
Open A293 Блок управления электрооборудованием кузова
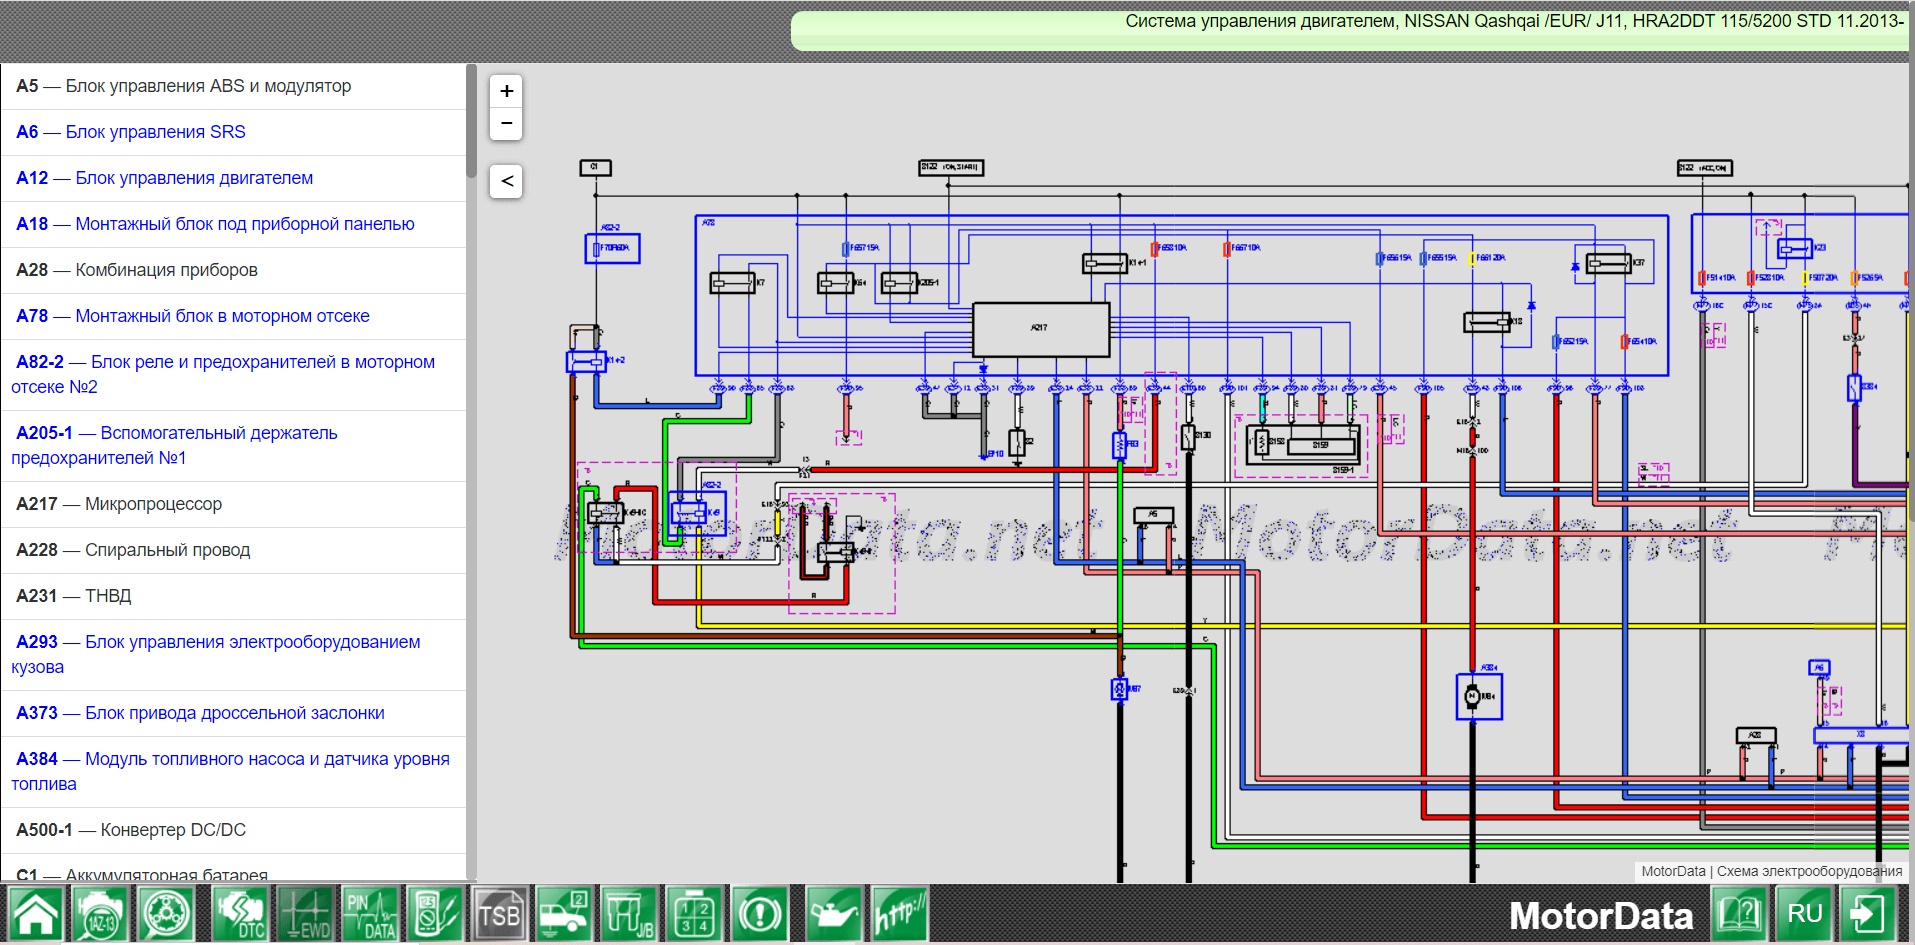(x=233, y=654)
